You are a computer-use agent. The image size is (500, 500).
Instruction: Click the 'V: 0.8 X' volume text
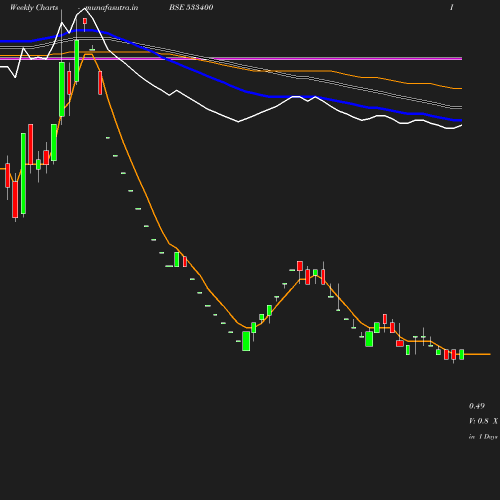pos(483,421)
